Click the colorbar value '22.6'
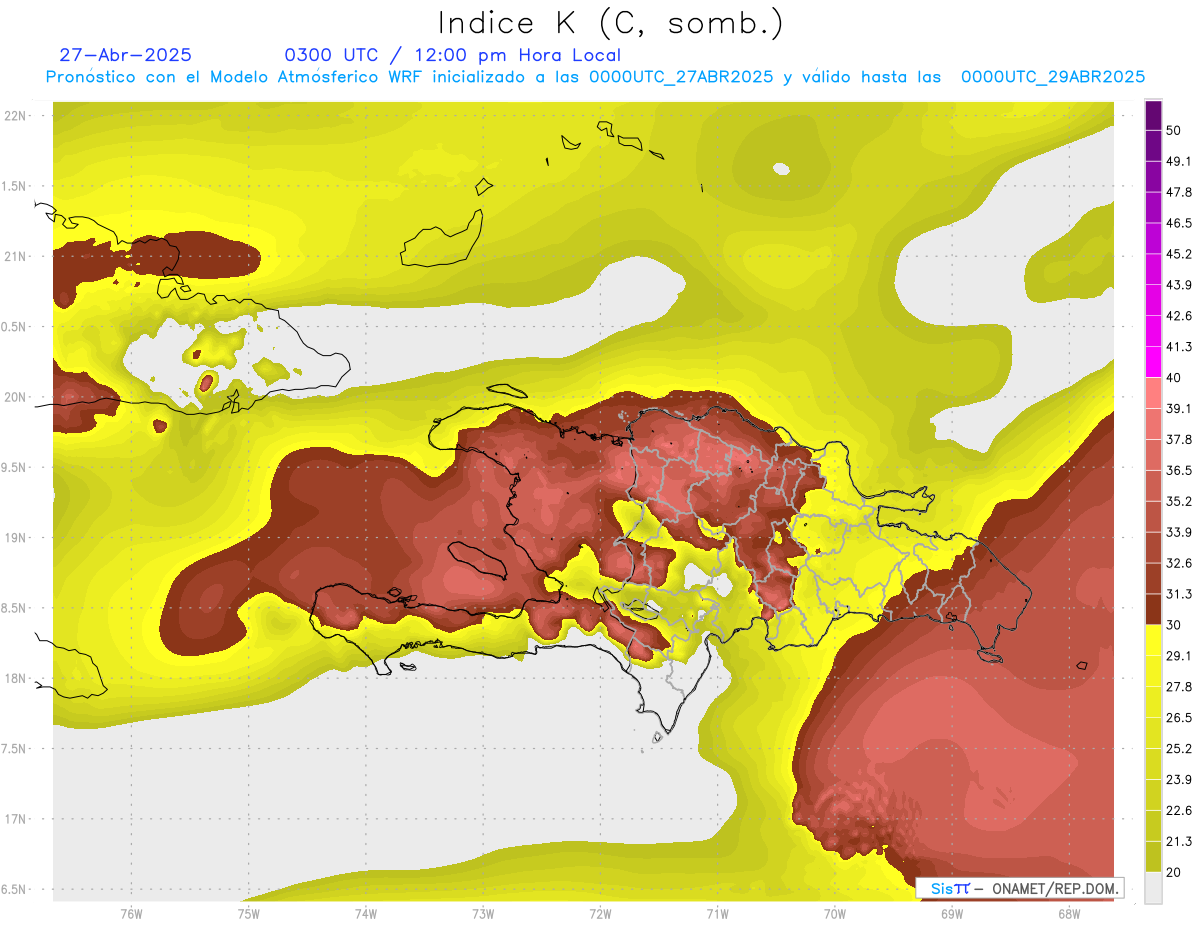Viewport: 1200px width, 927px height. point(1179,811)
